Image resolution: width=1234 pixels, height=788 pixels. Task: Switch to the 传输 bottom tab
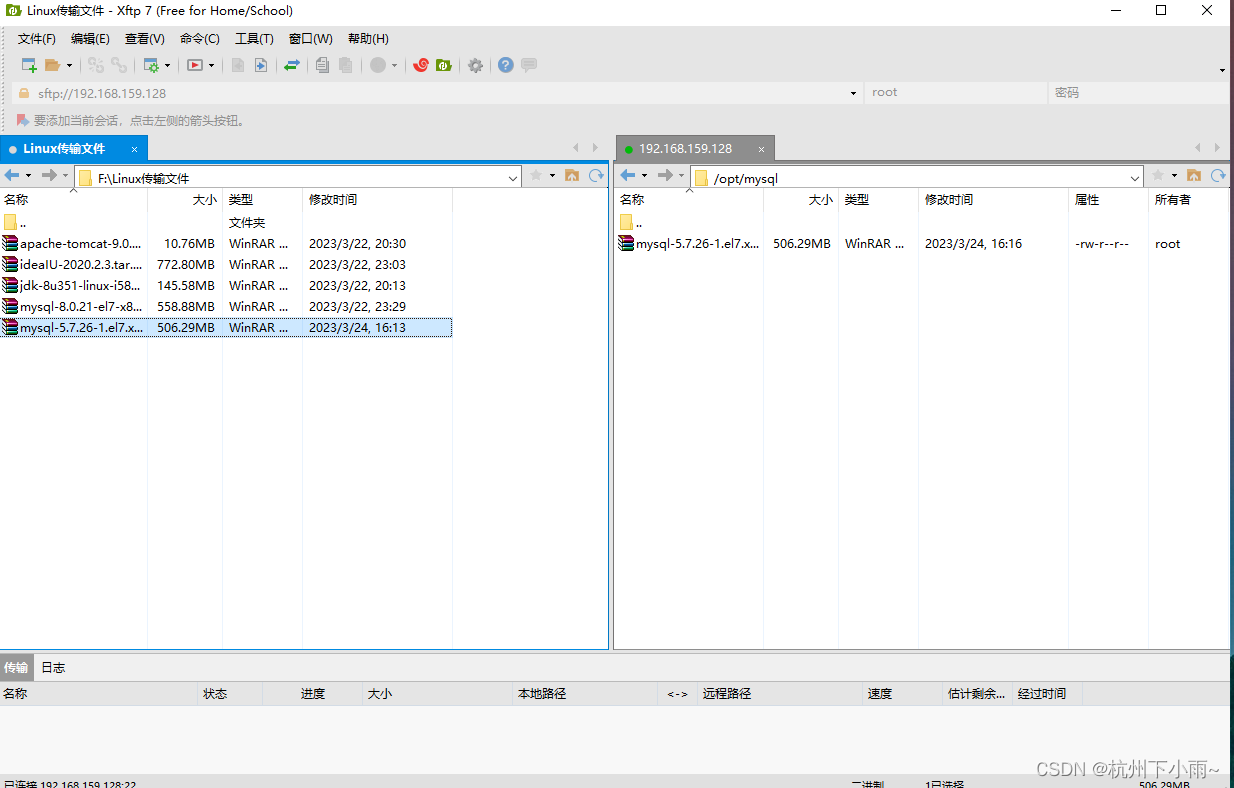(16, 667)
